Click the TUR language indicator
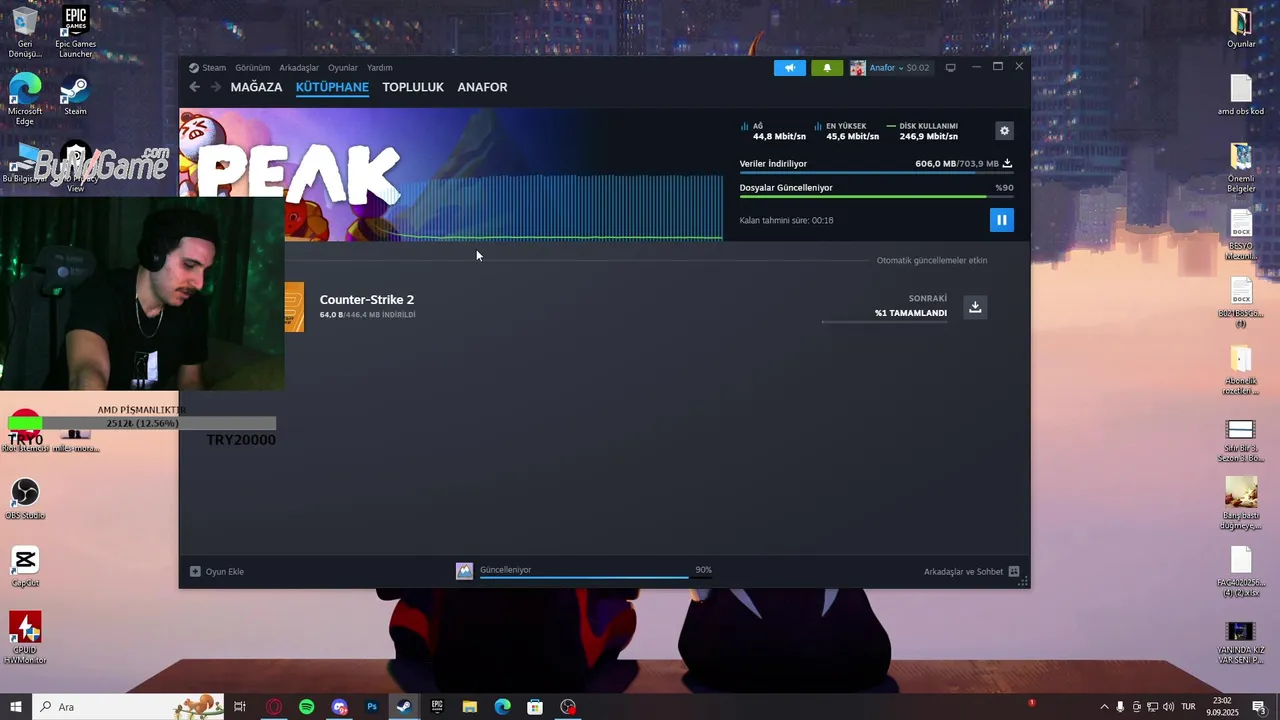 (x=1189, y=707)
